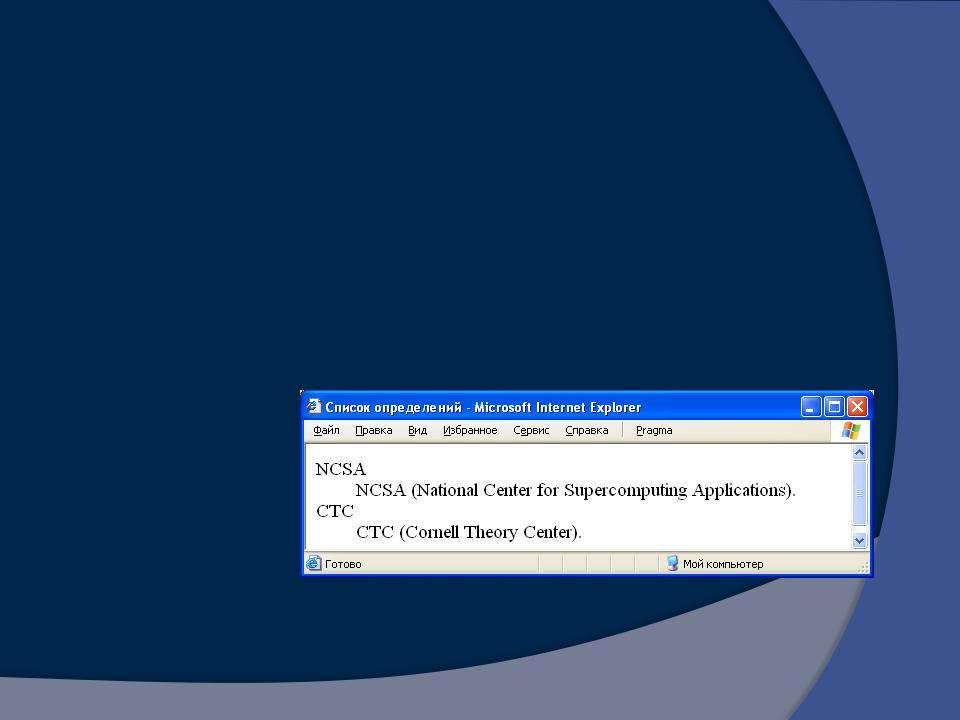This screenshot has width=960, height=720.
Task: Click the National Center for Supercomputing Applications description
Action: point(575,490)
